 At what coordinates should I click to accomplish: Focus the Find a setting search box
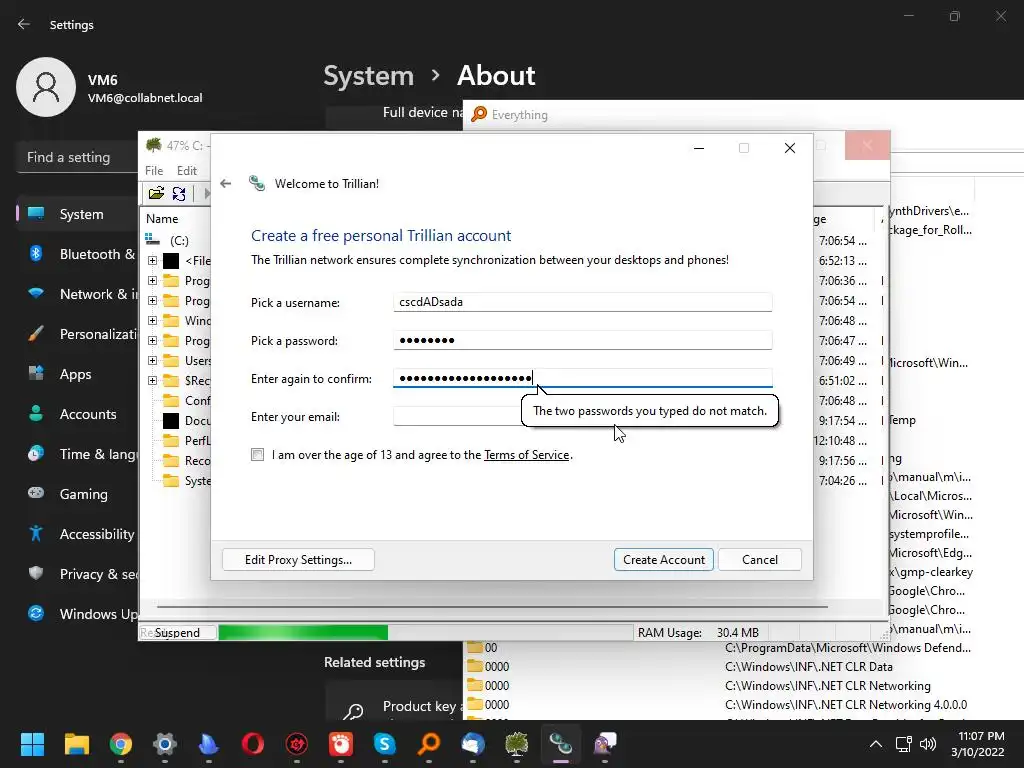(77, 157)
